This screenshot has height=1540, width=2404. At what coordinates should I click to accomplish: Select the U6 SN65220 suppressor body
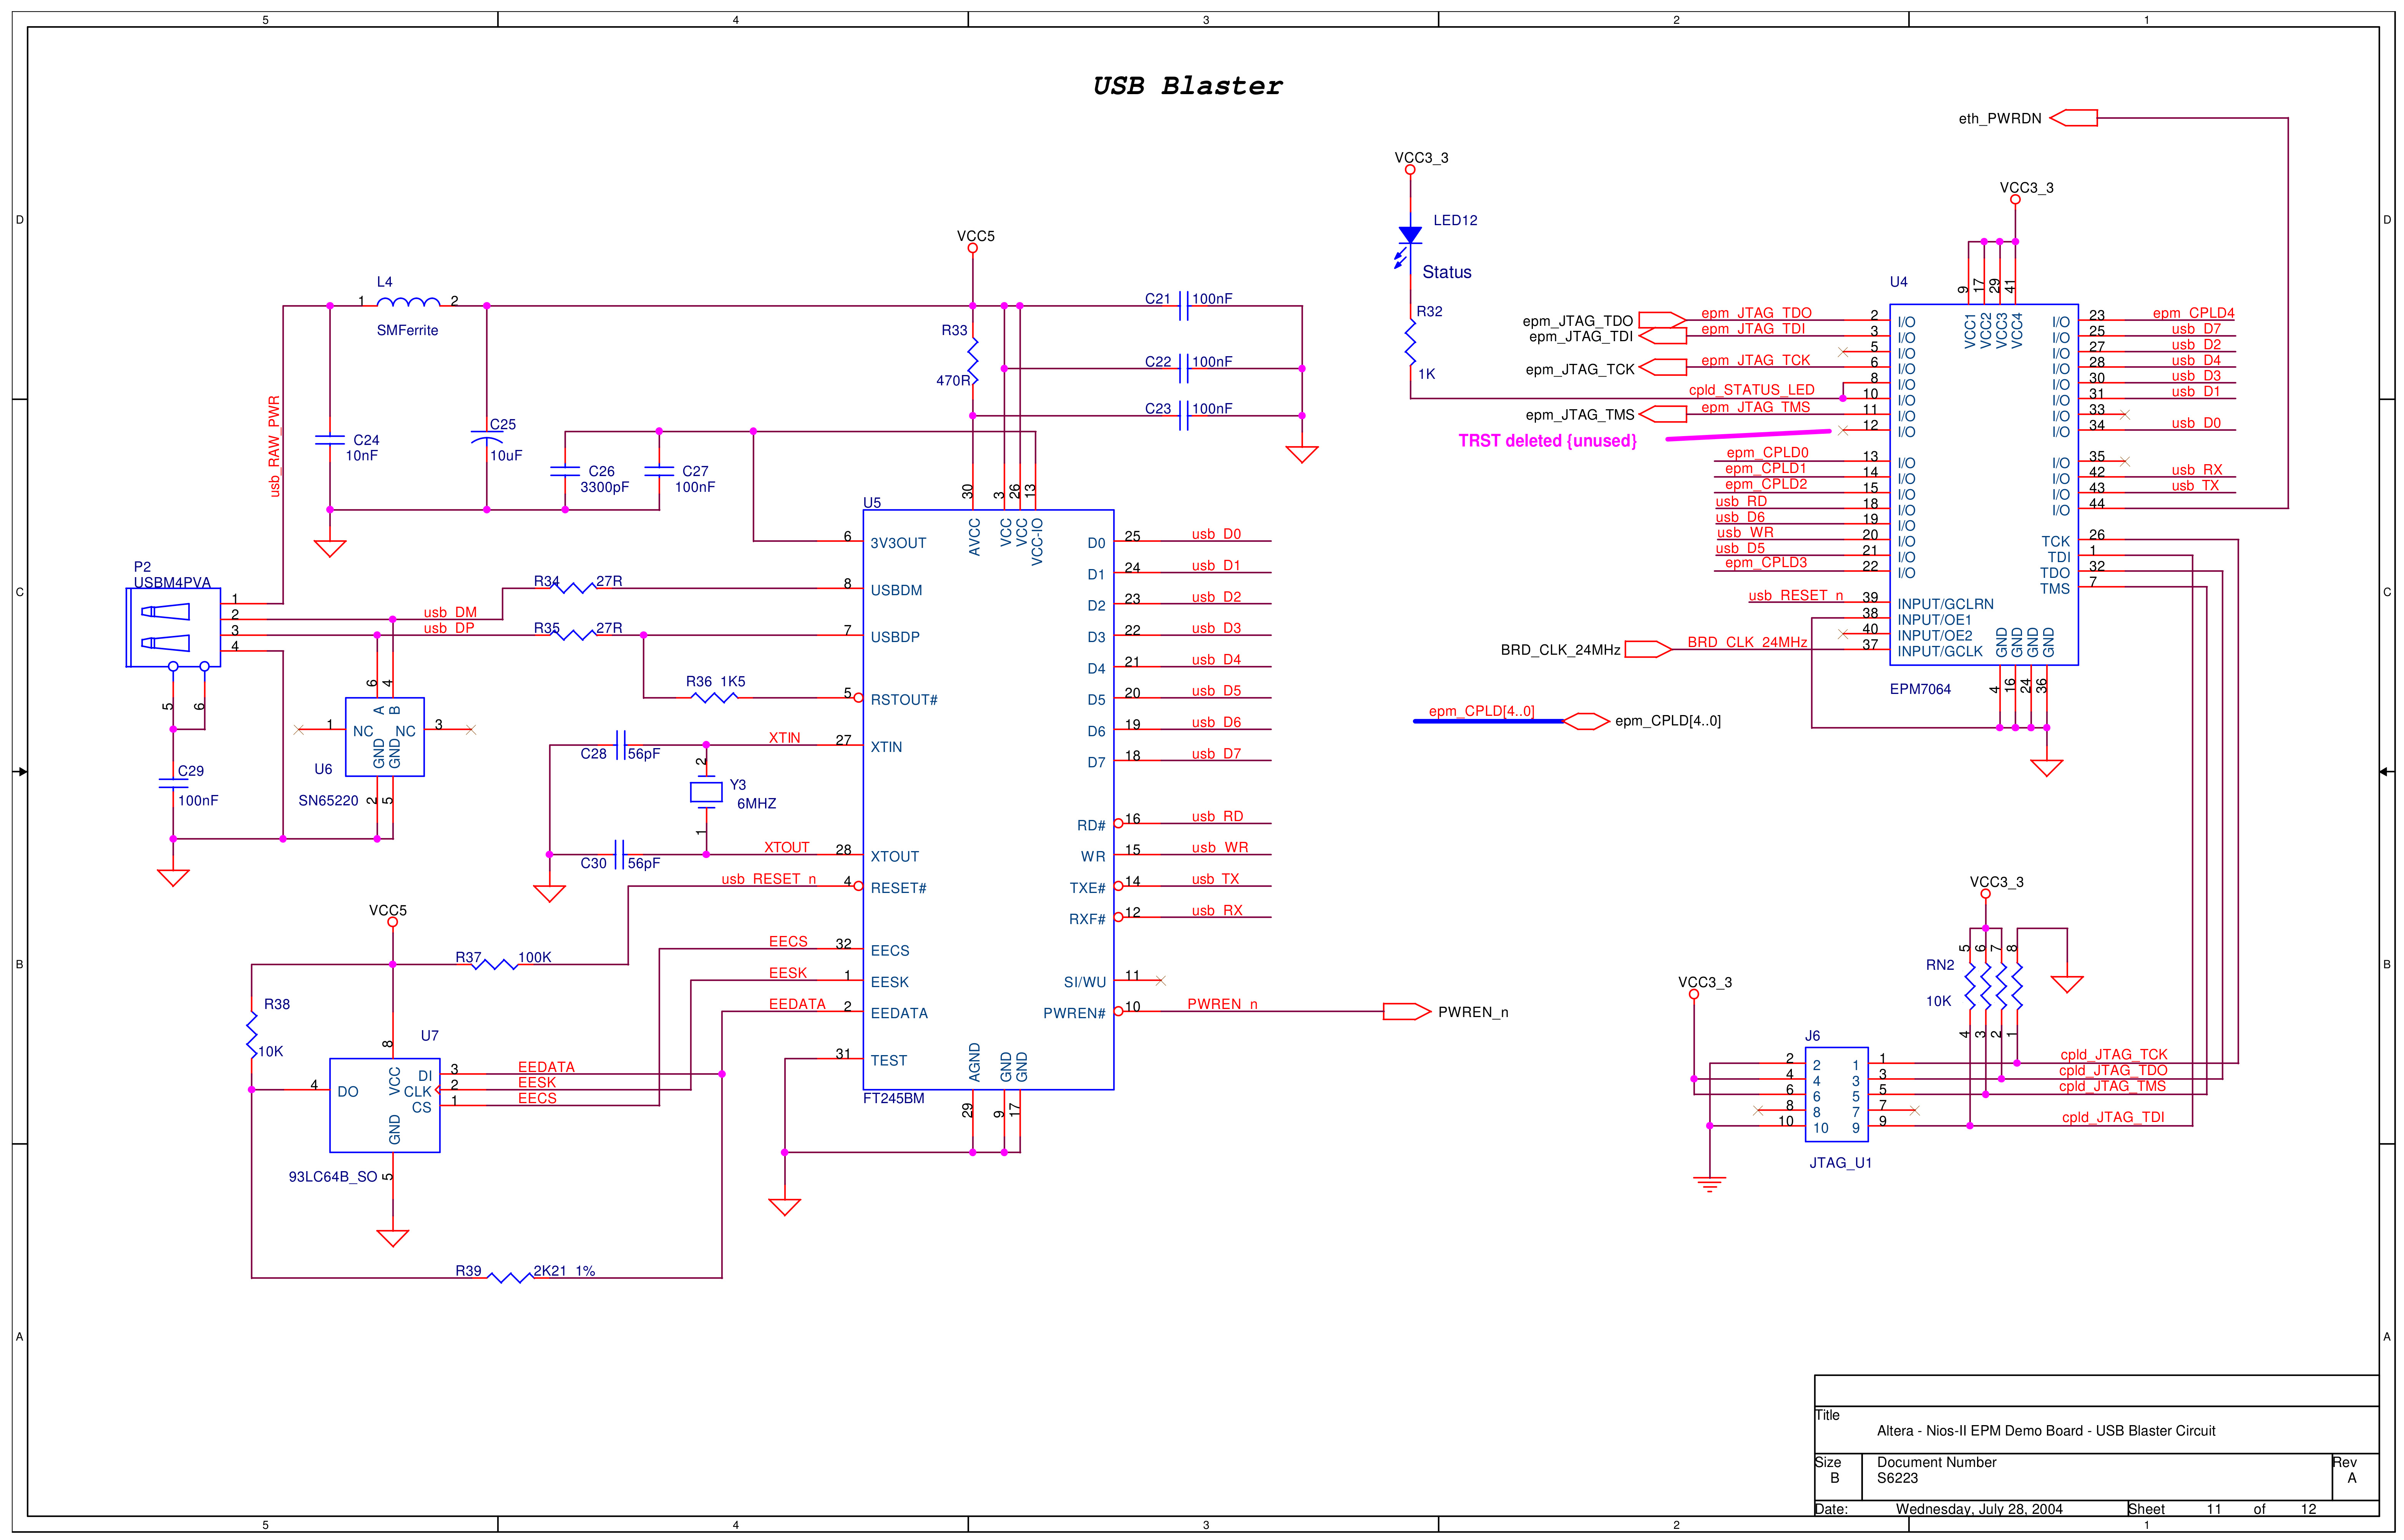pos(385,737)
